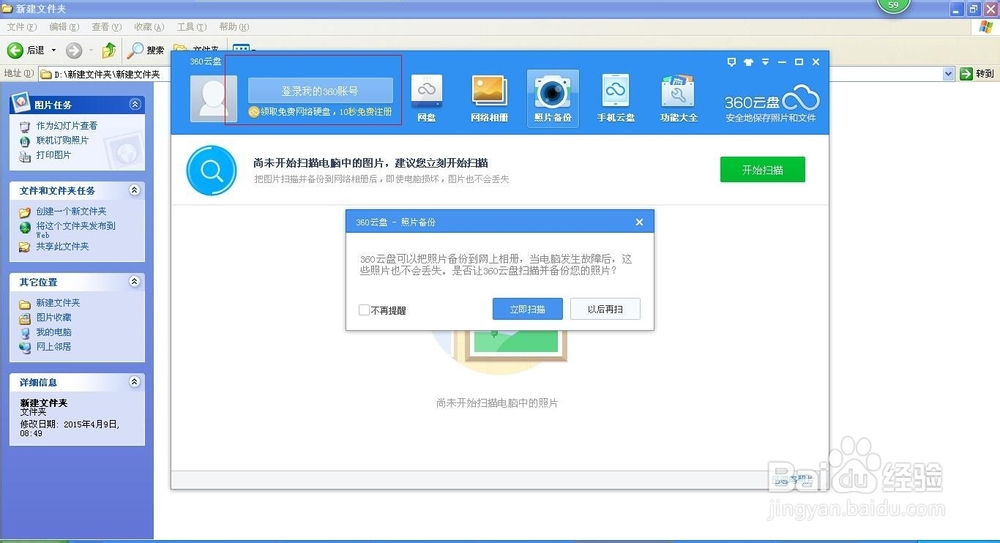Screen dimensions: 1000x543
Task: Open the Explorer 工具 menu
Action: click(x=191, y=27)
